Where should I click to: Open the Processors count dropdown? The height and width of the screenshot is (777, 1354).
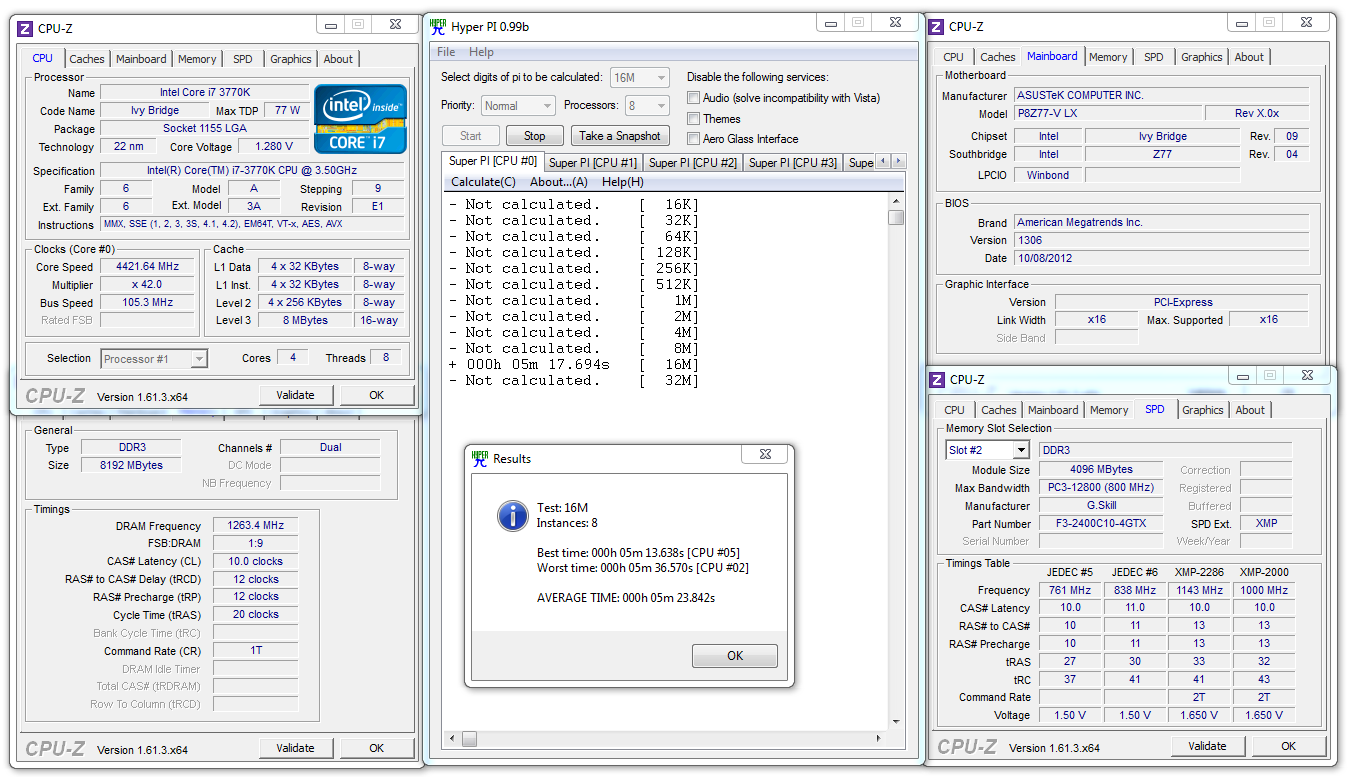646,106
